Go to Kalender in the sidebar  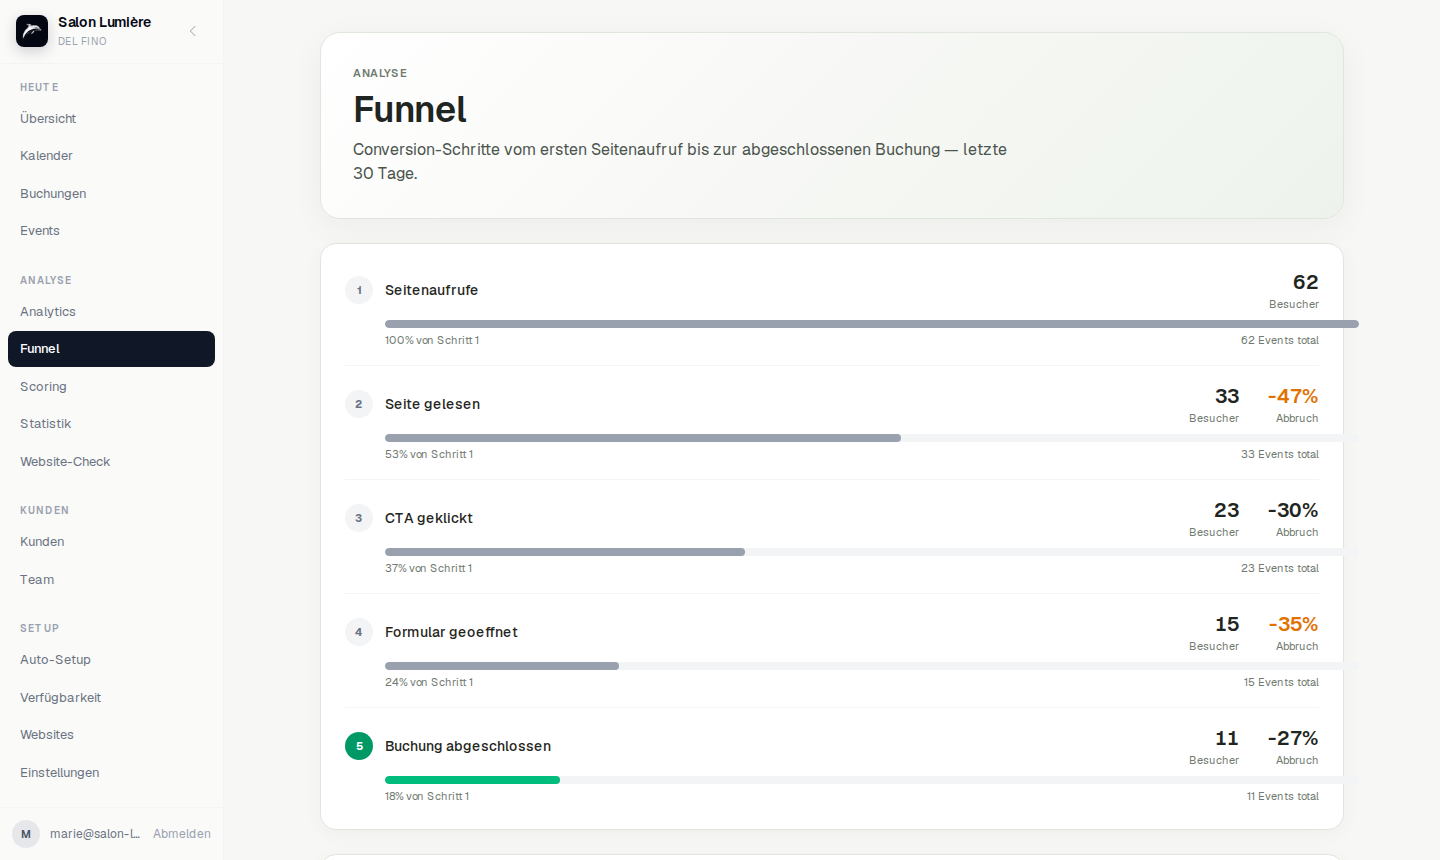111,156
